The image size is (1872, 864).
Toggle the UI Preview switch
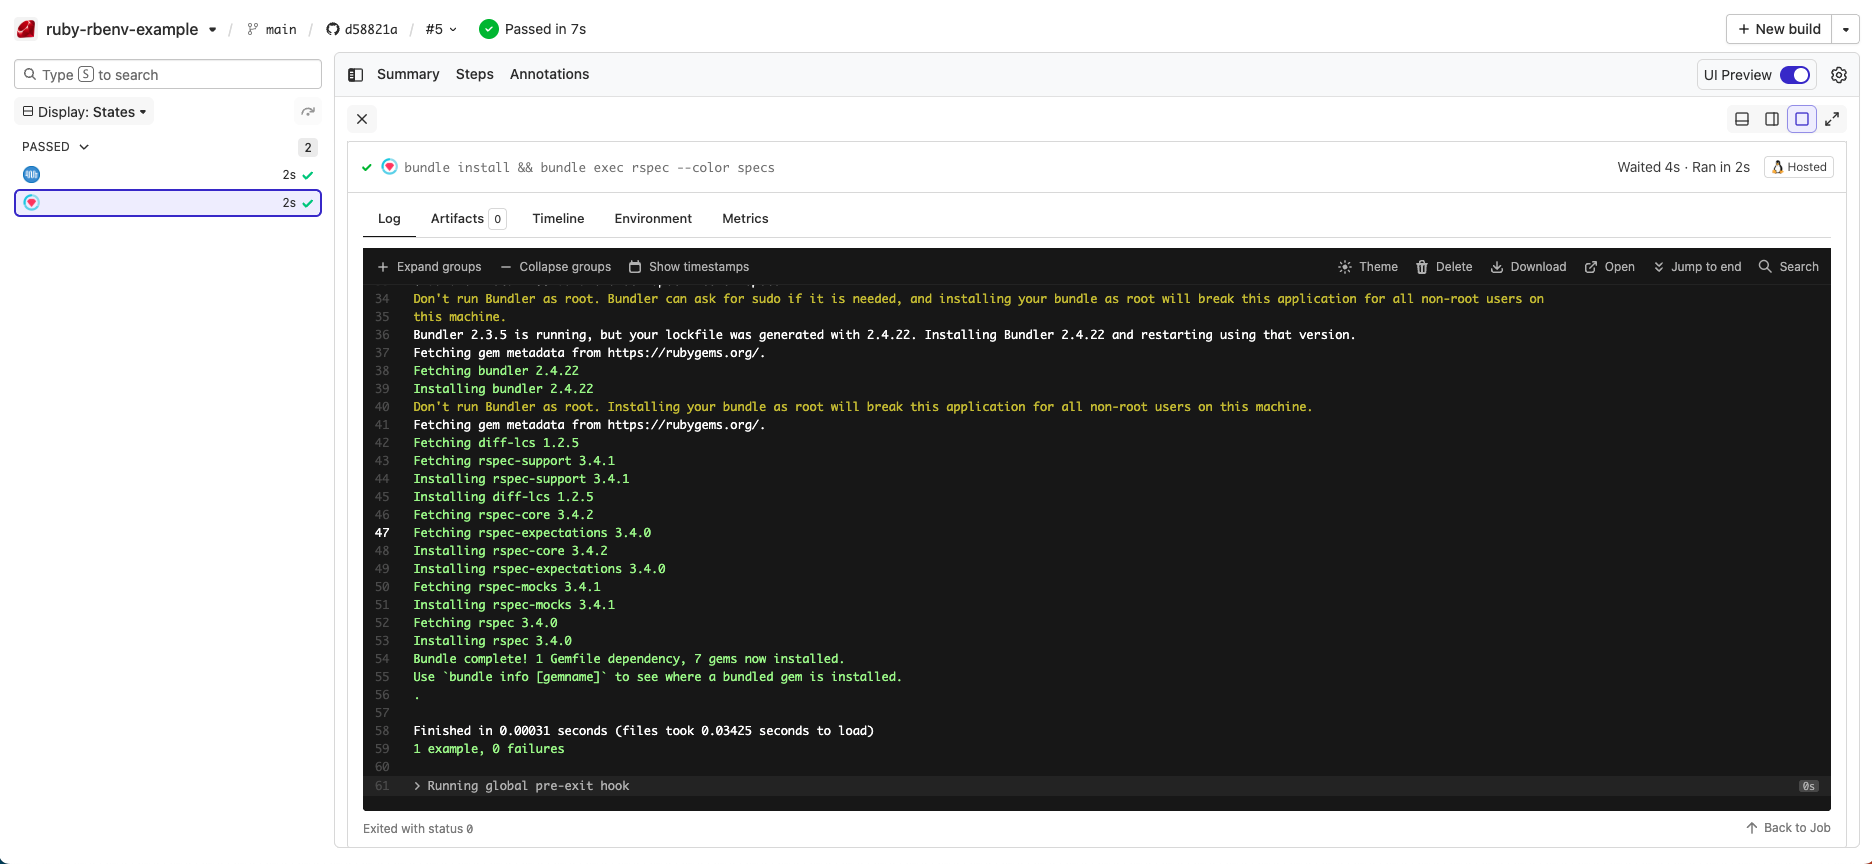click(1795, 75)
